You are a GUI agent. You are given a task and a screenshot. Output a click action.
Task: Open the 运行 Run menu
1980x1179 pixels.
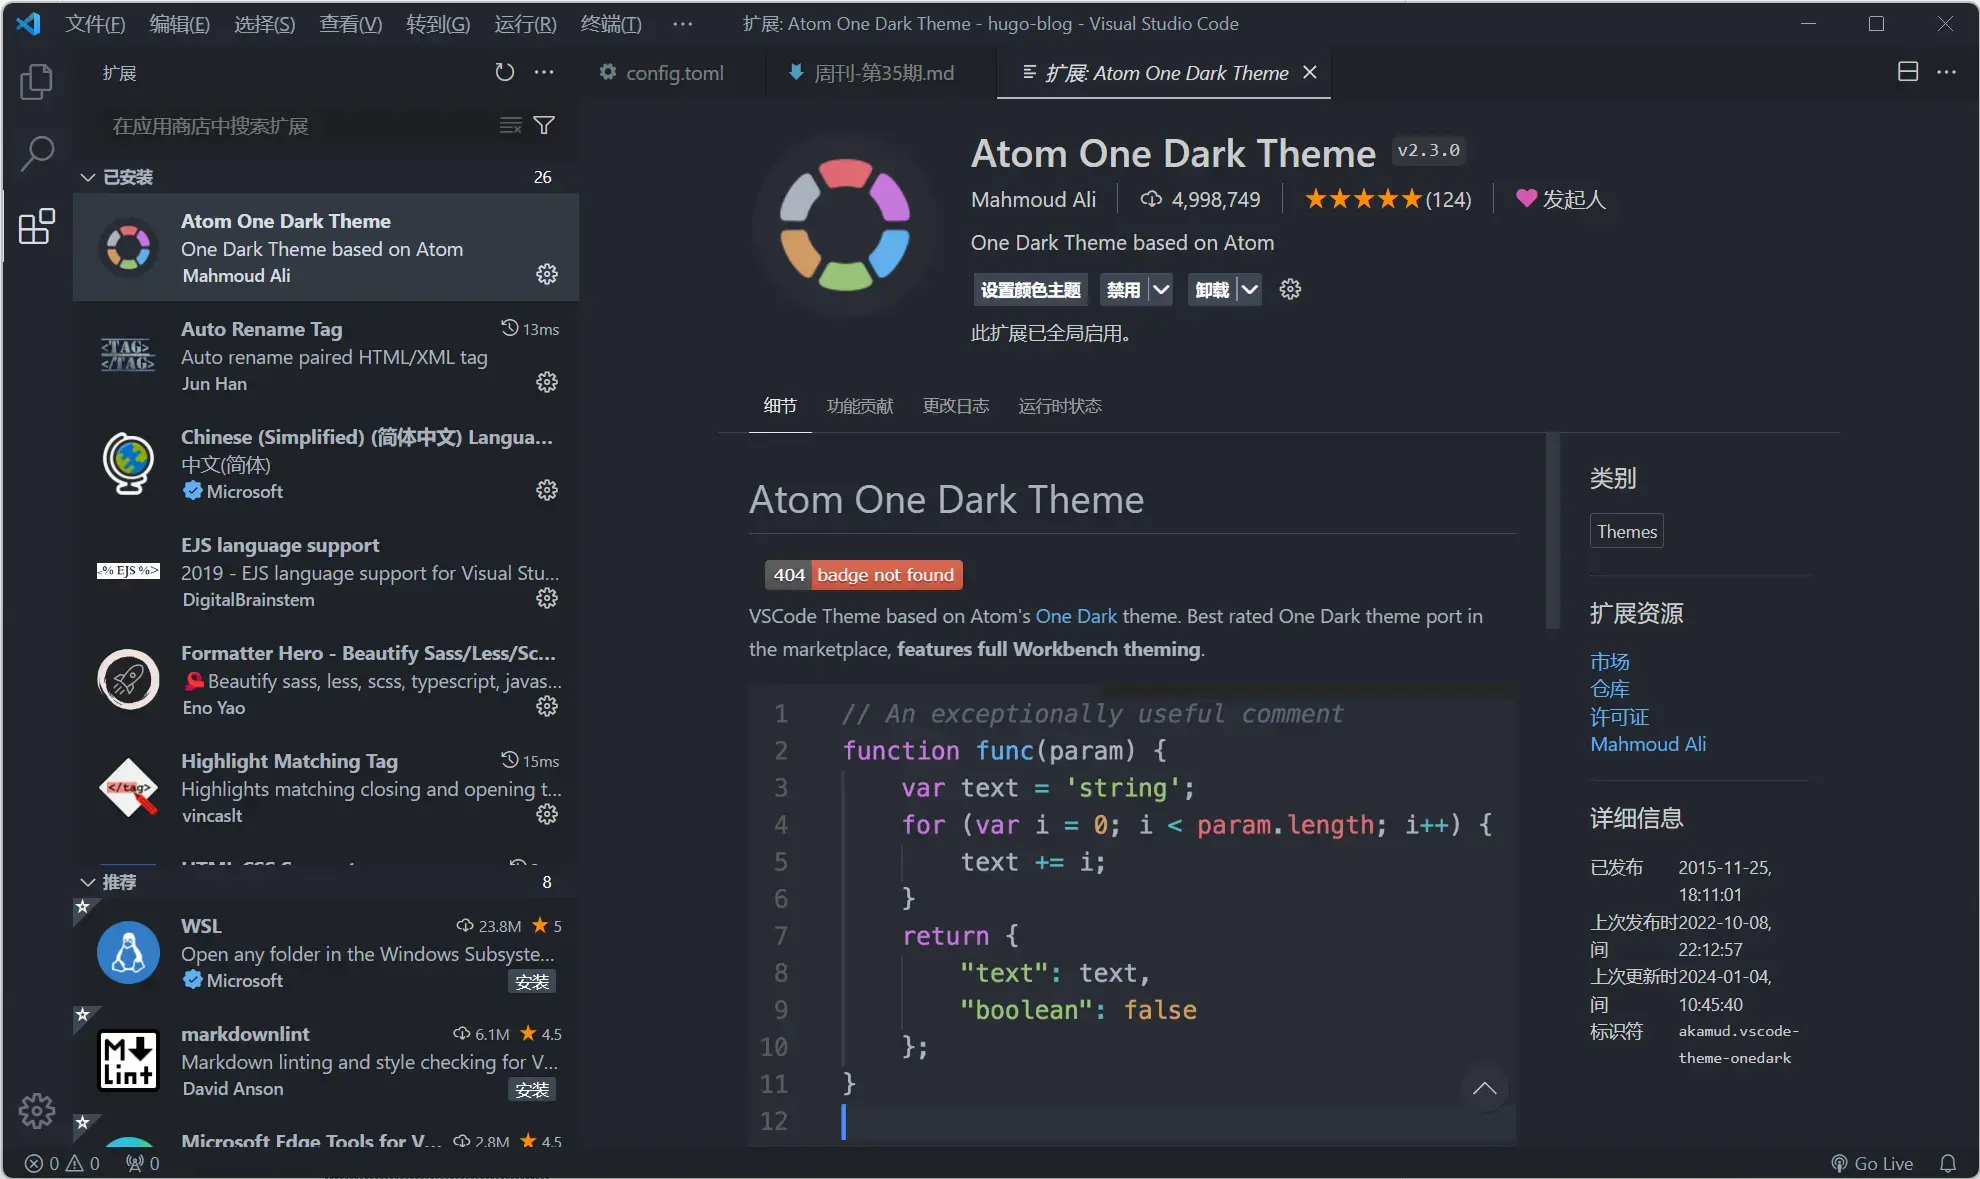(x=525, y=23)
